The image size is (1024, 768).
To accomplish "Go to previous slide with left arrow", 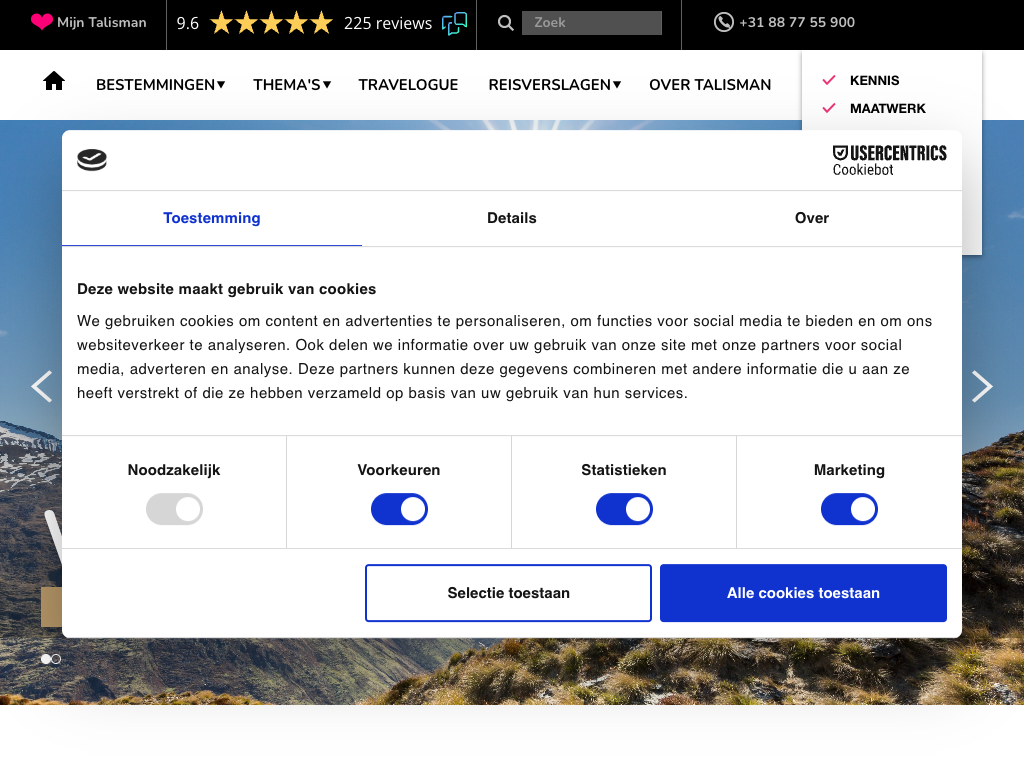I will [x=41, y=386].
